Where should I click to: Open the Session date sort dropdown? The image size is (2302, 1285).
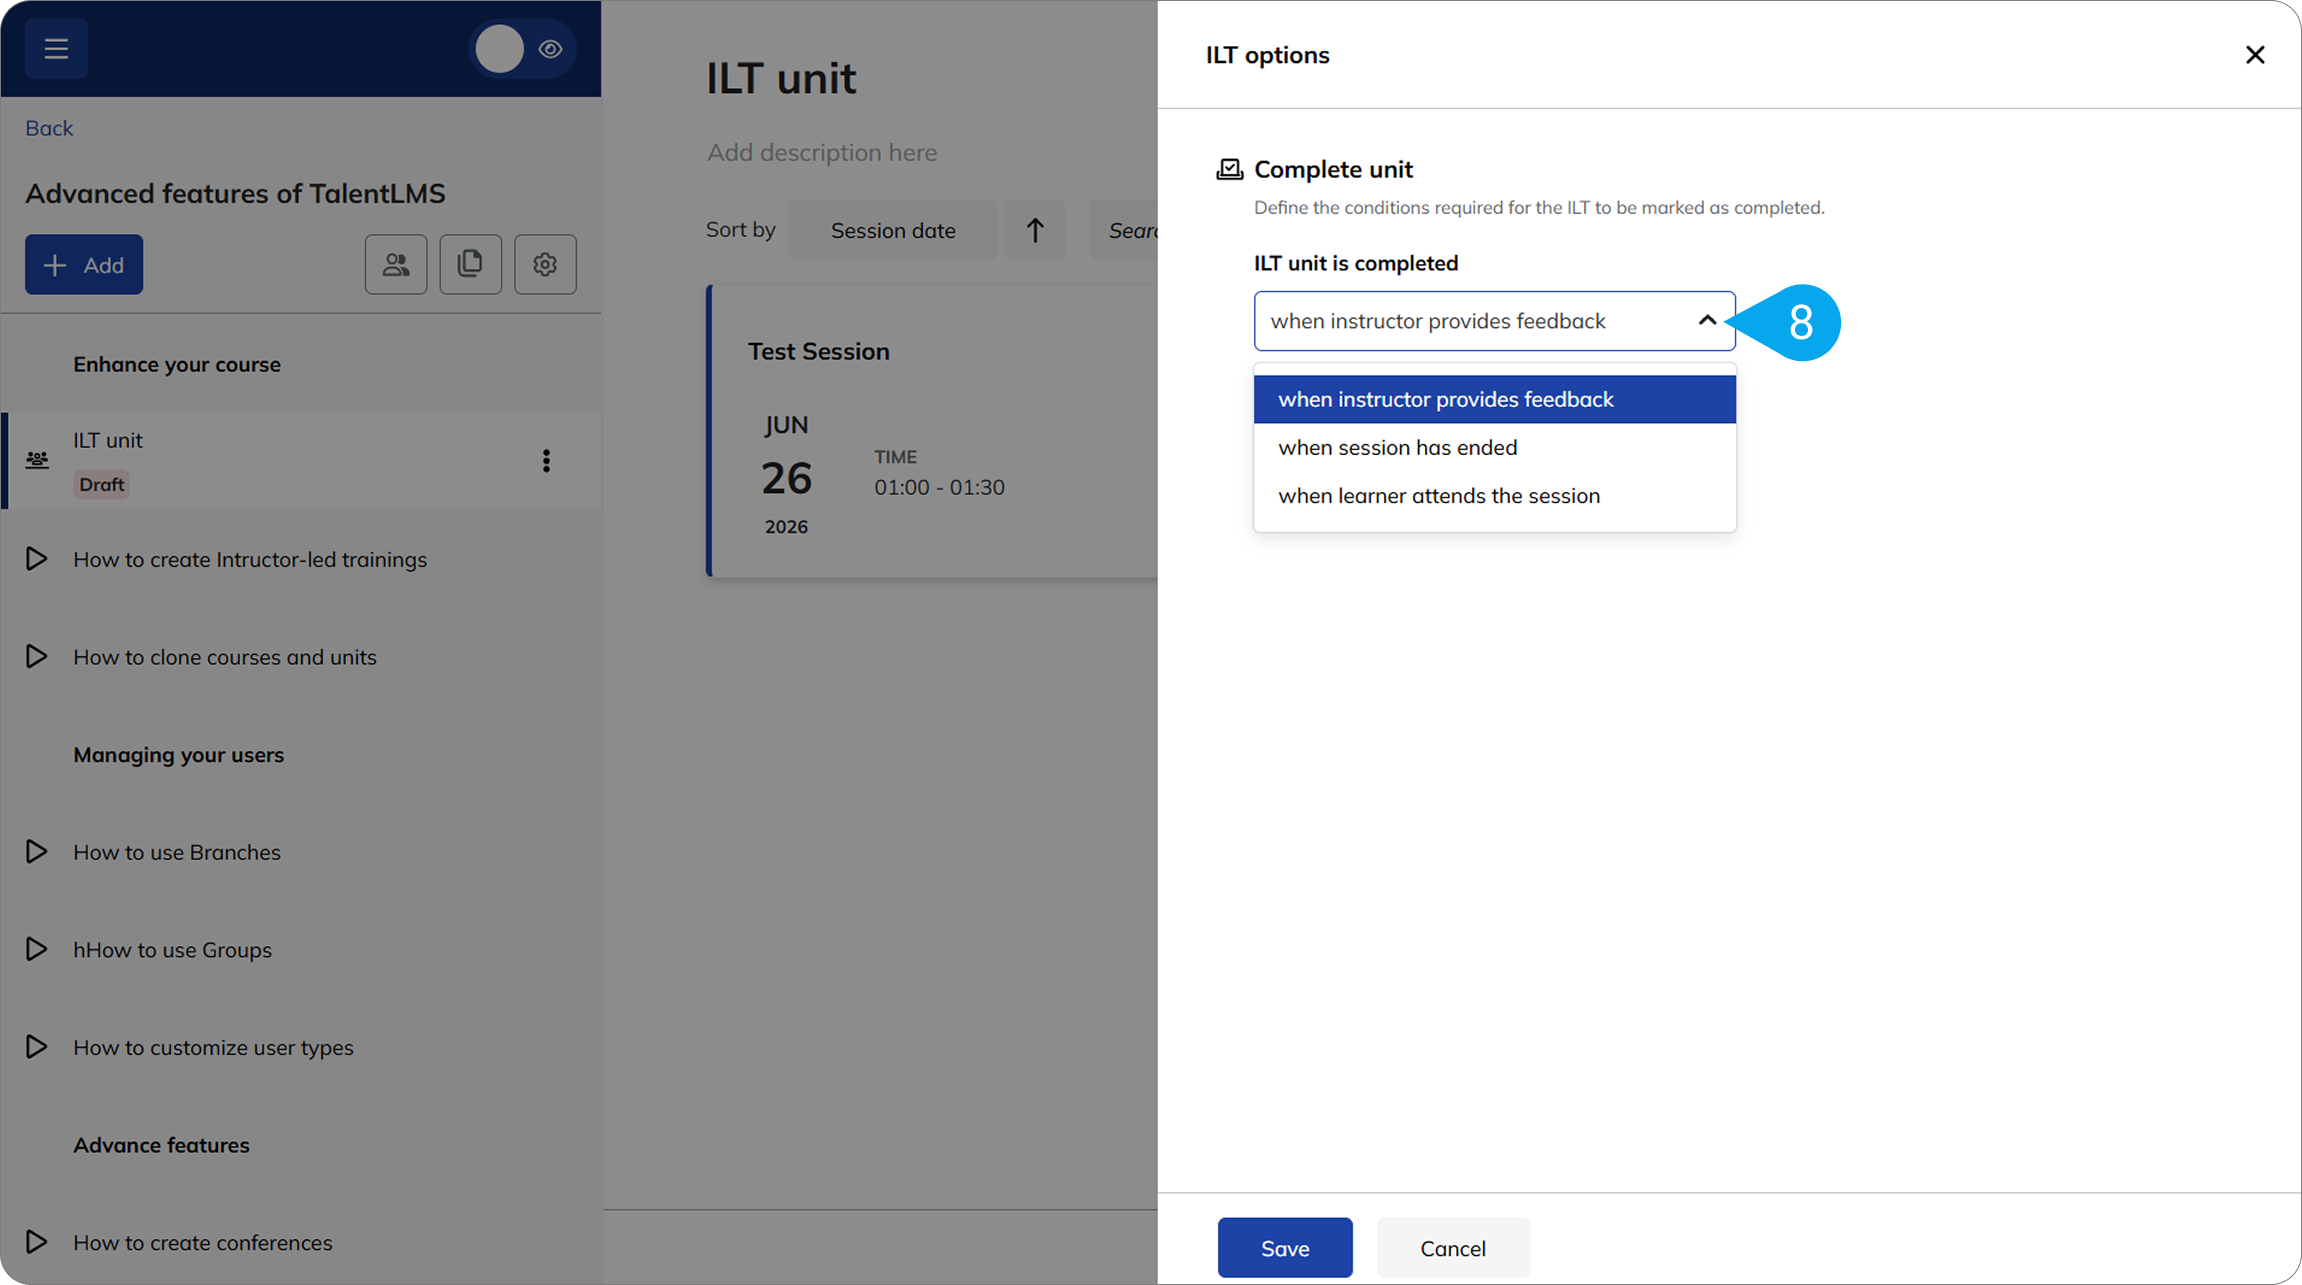click(x=893, y=230)
